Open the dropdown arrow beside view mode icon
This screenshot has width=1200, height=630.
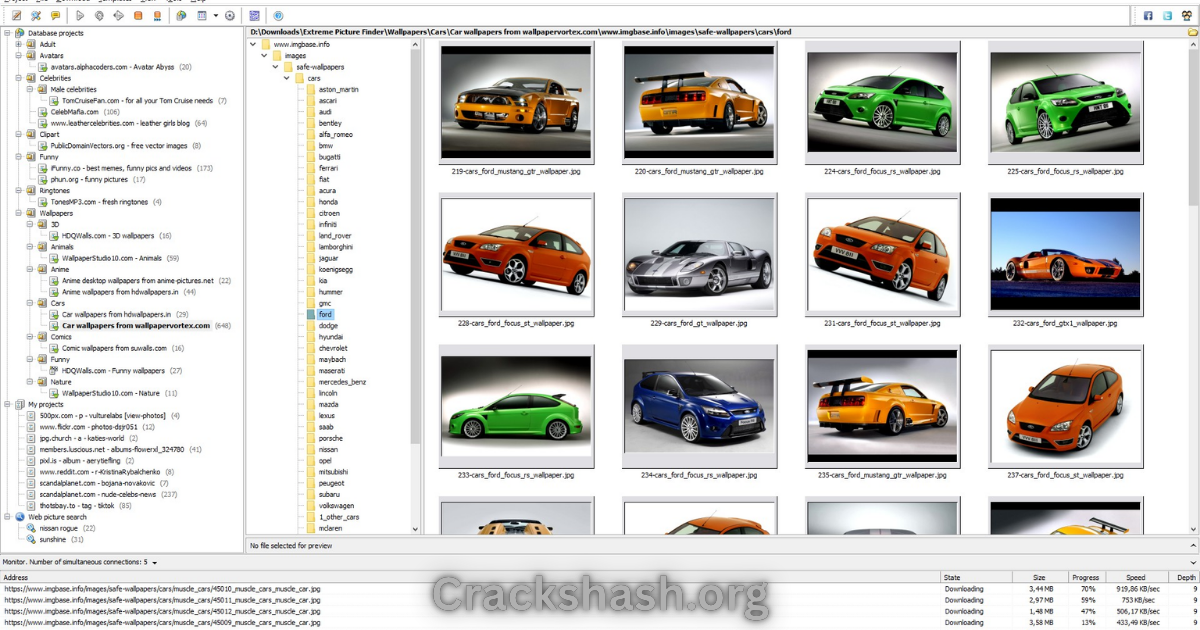coord(215,16)
